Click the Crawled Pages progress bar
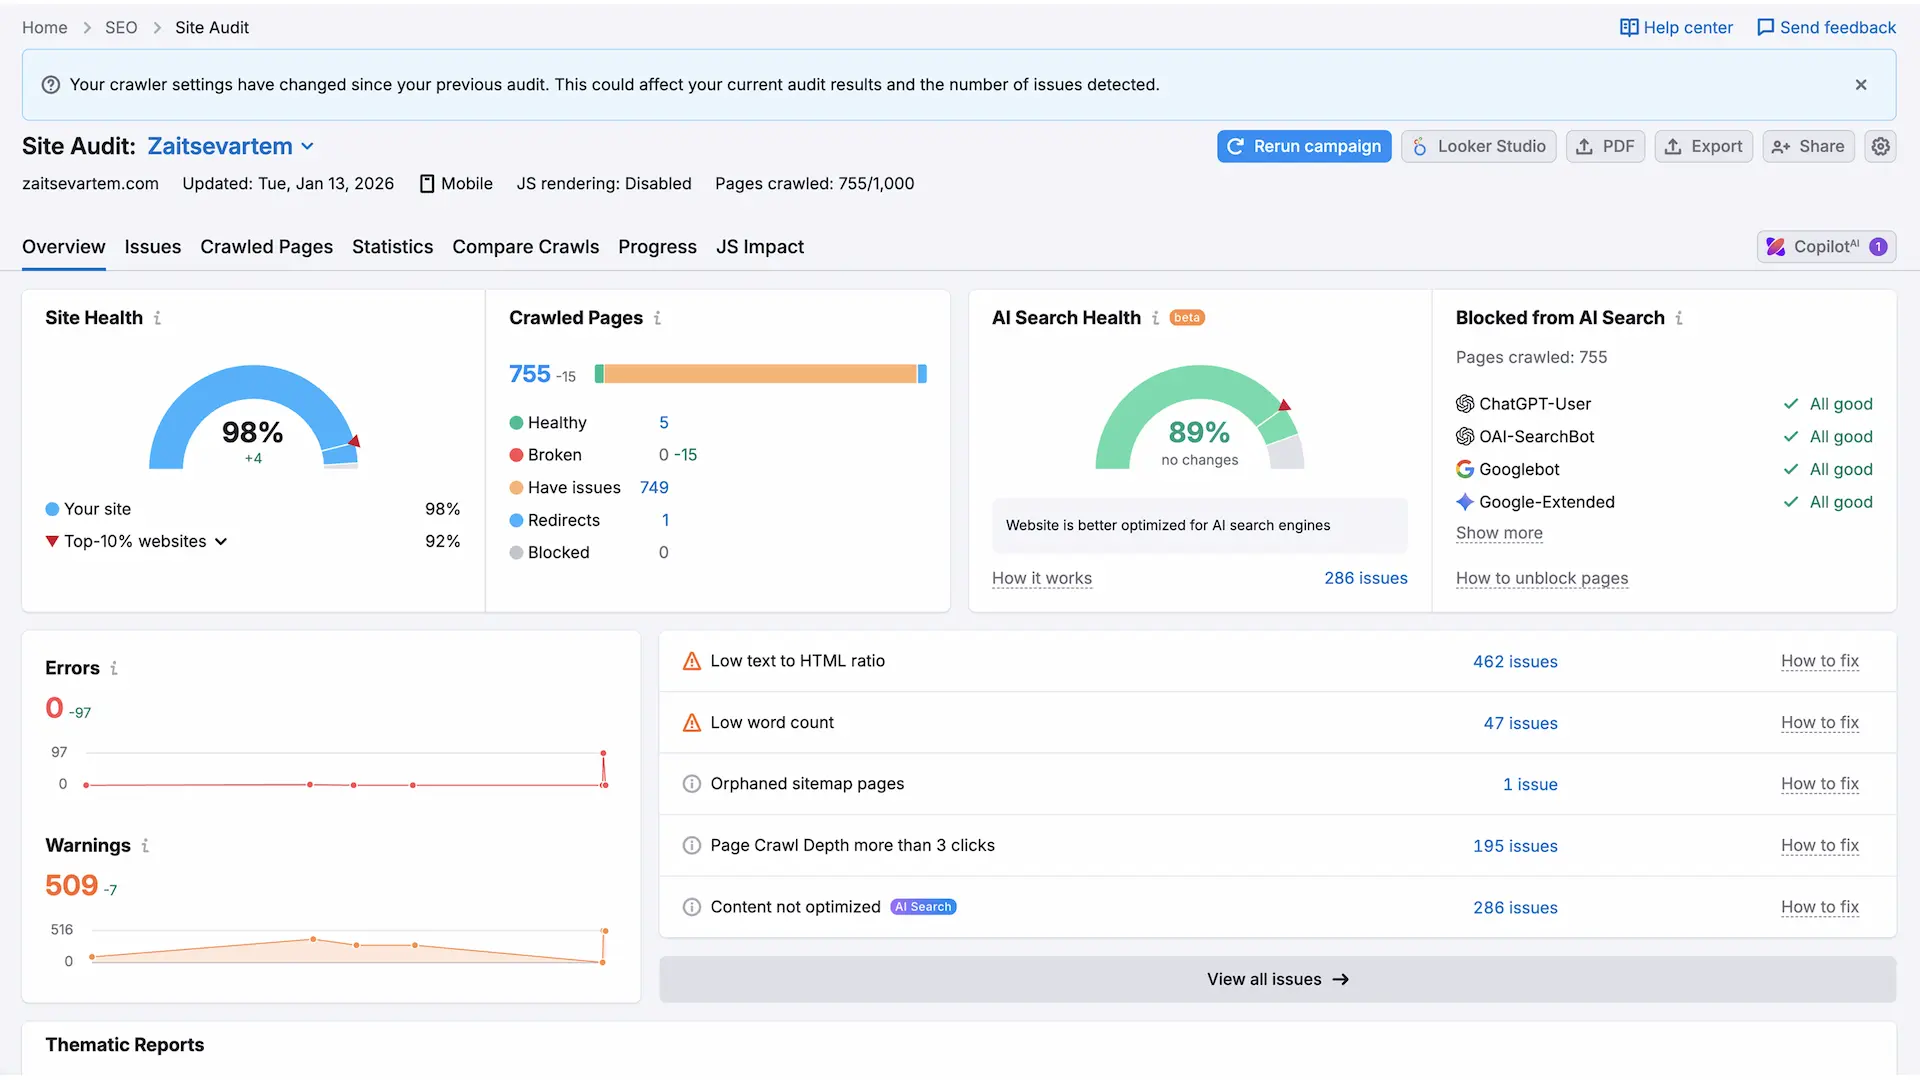The height and width of the screenshot is (1080, 1920). pos(760,373)
